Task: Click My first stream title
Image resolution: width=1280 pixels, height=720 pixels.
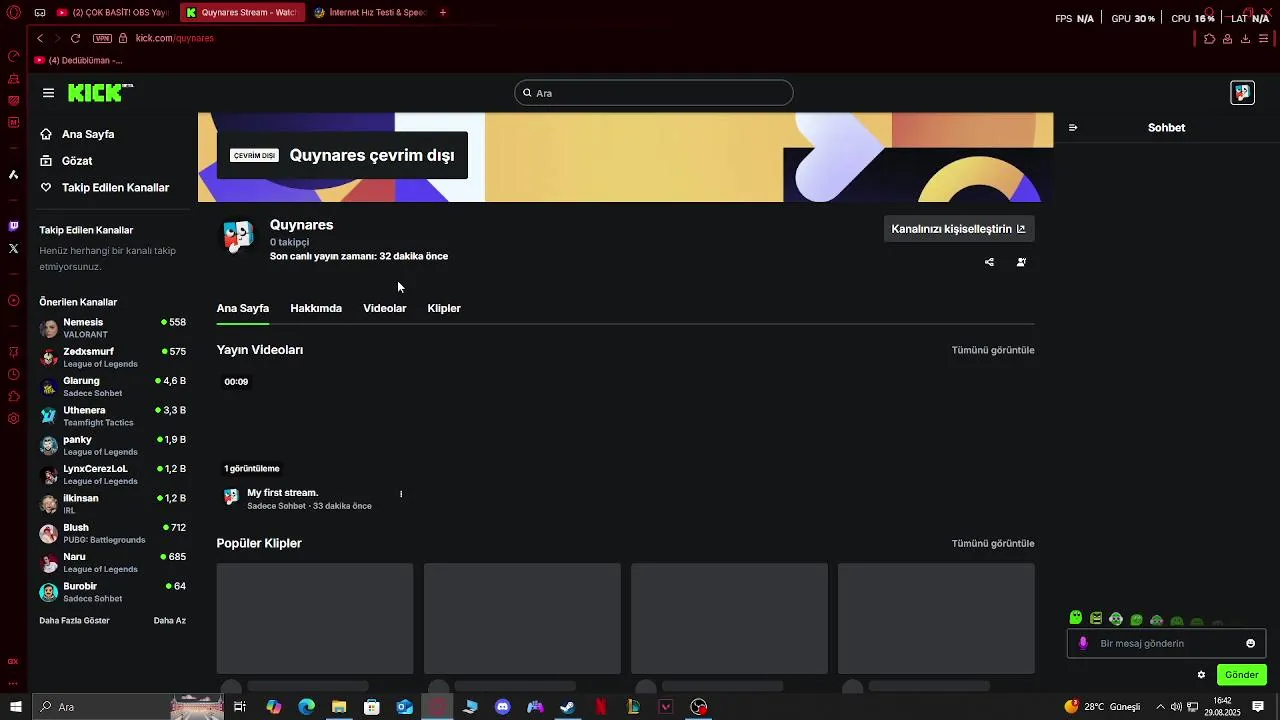Action: pos(283,493)
